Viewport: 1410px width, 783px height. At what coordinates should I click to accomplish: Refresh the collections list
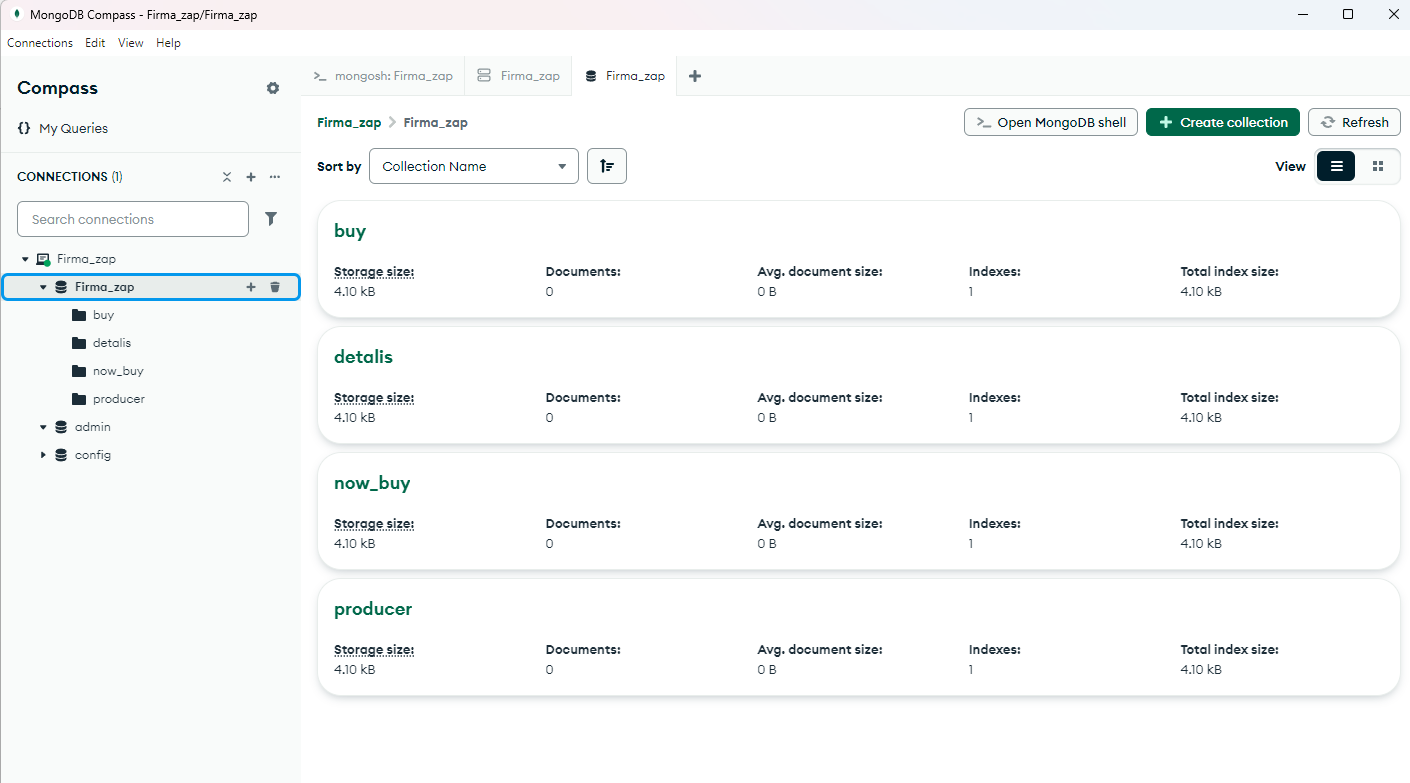click(1354, 122)
